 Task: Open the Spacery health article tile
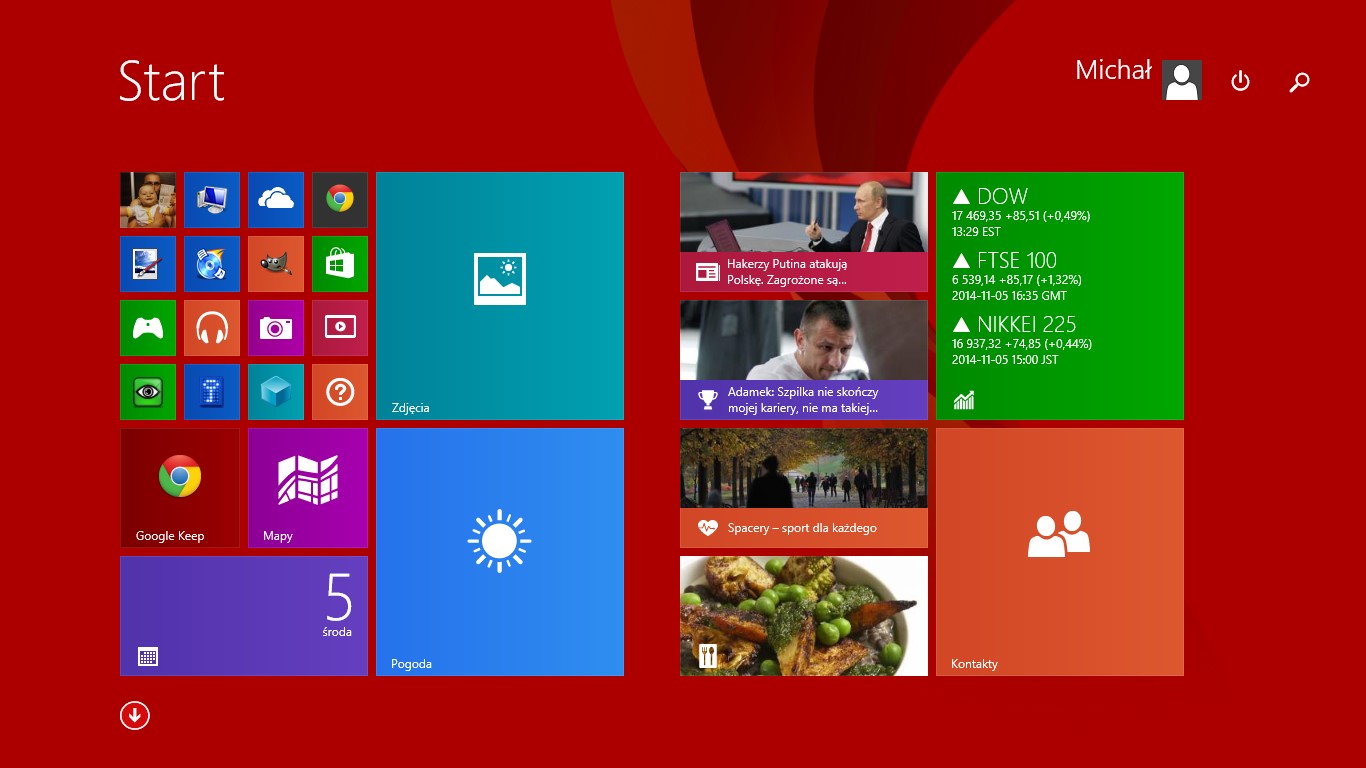(x=804, y=488)
